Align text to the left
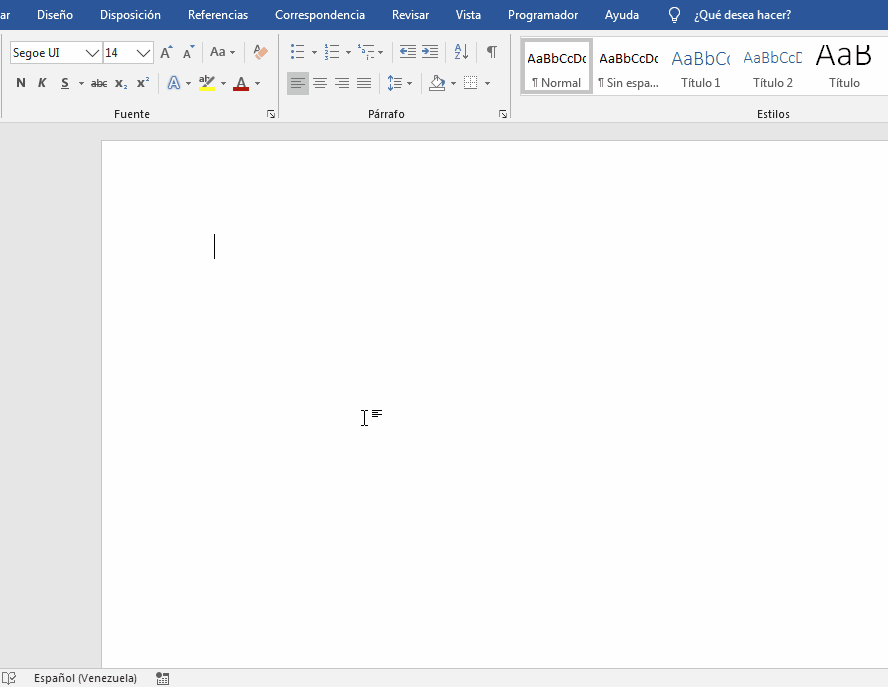 [298, 83]
